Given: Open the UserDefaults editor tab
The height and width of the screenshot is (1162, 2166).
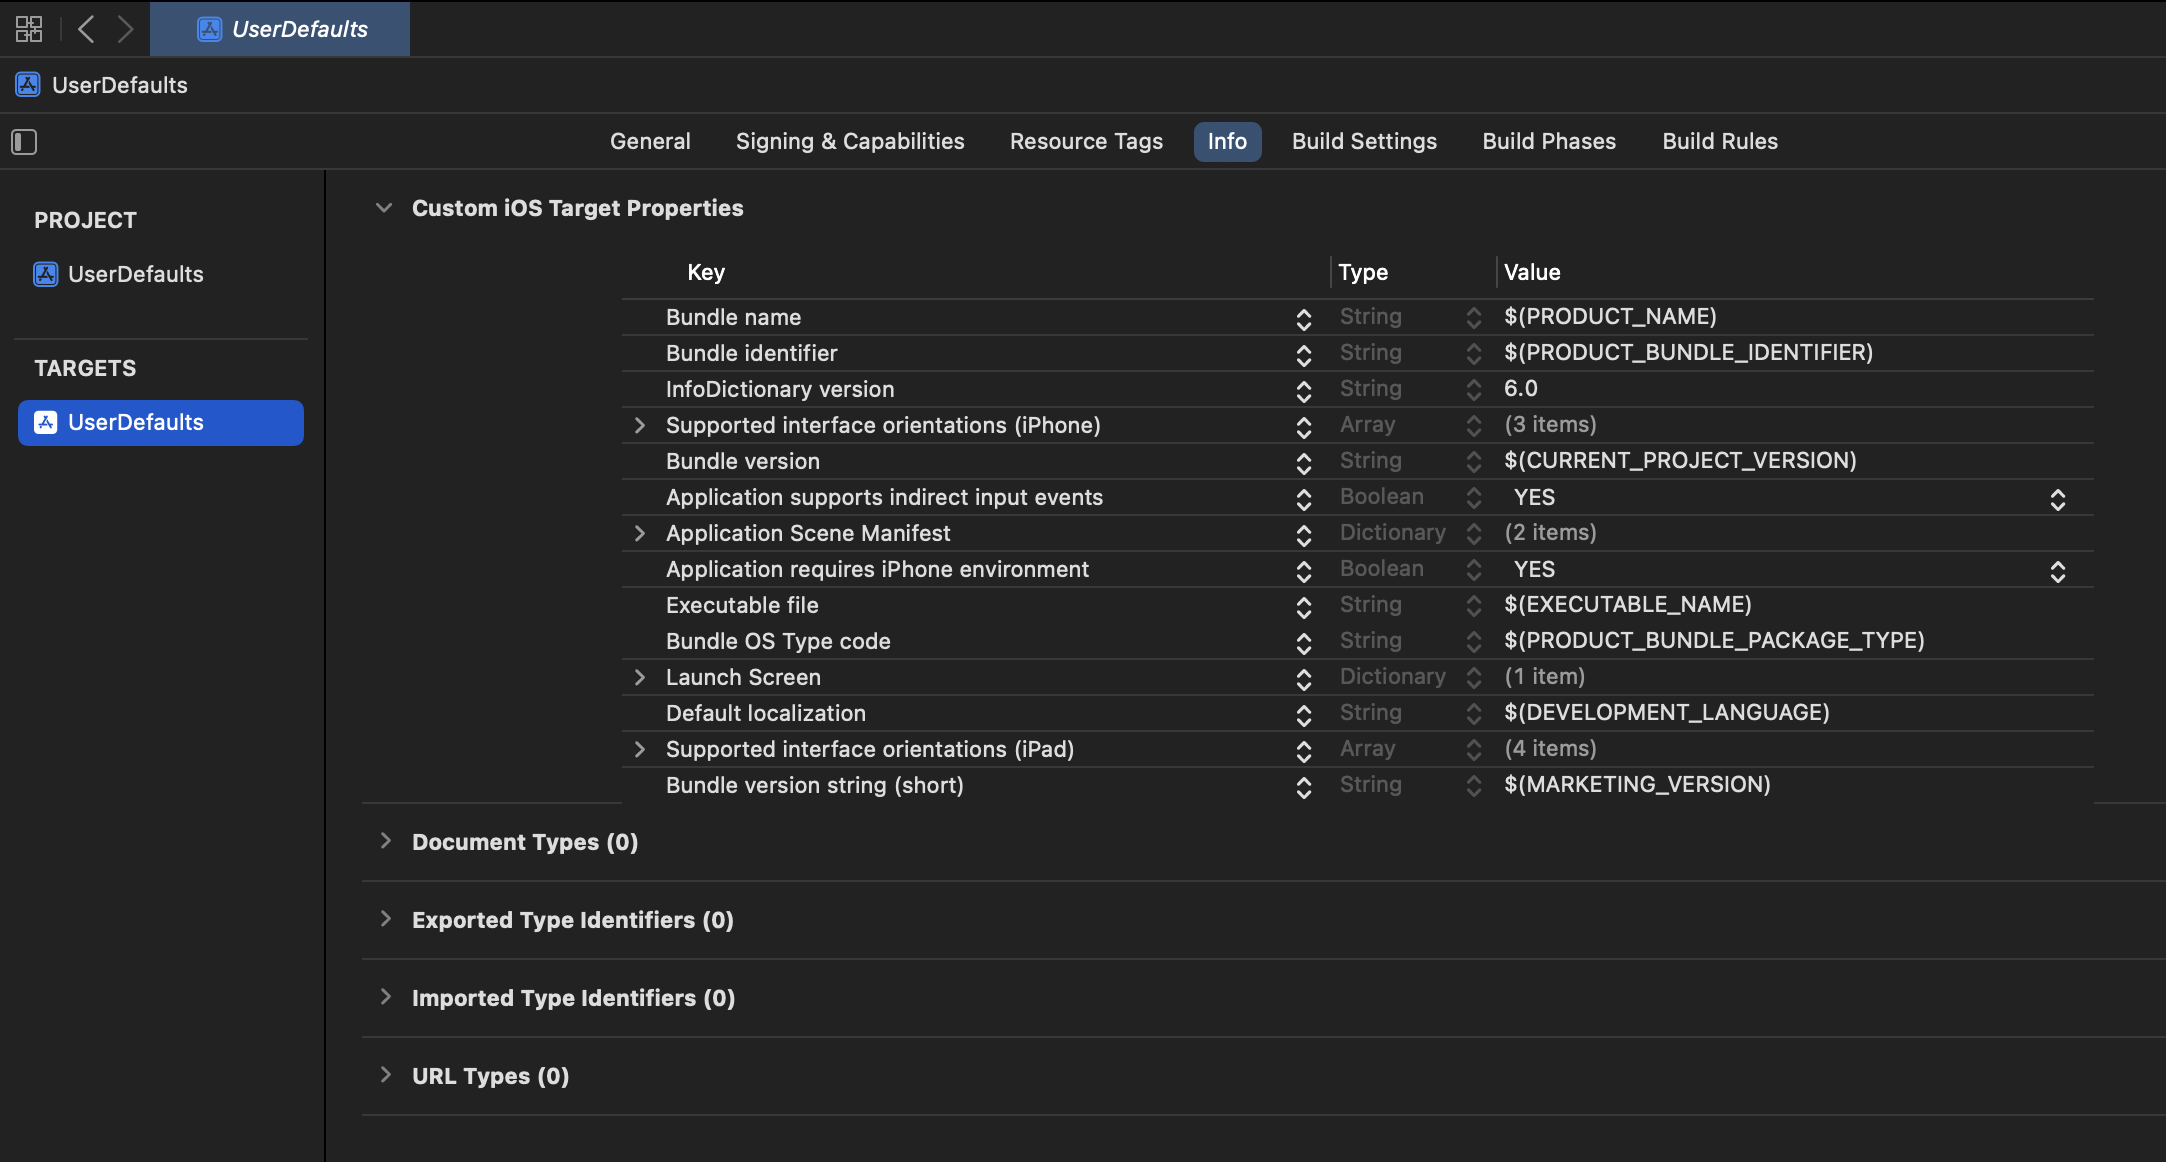Looking at the screenshot, I should point(281,29).
